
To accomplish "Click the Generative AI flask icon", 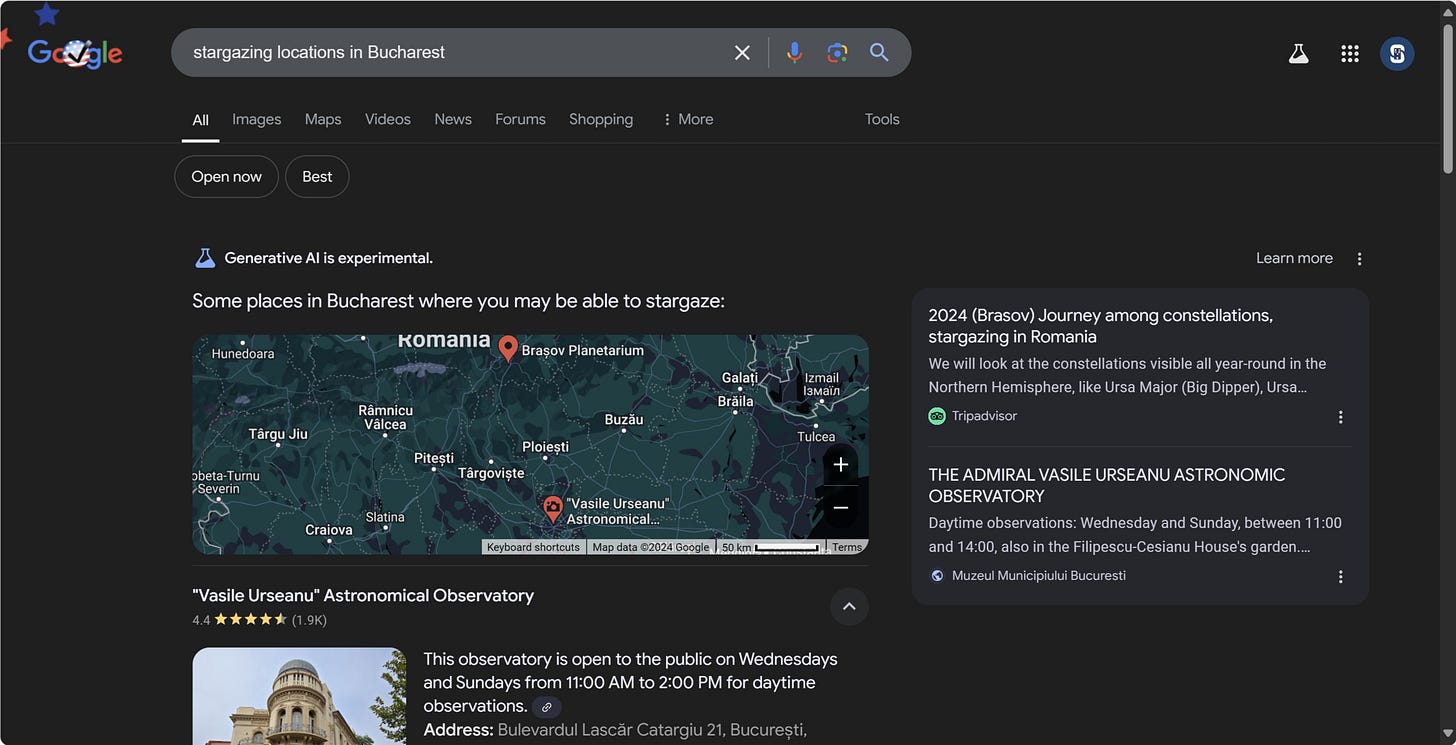I will tap(205, 258).
